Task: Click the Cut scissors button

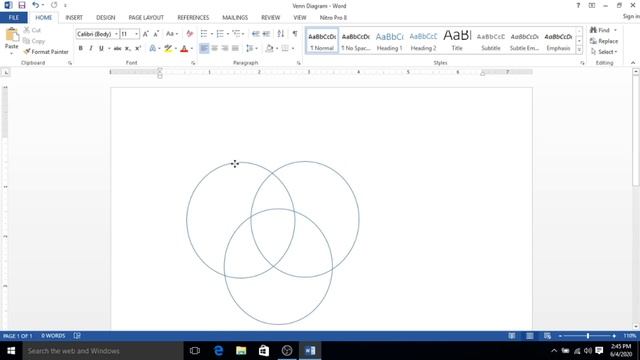Action: click(x=32, y=30)
